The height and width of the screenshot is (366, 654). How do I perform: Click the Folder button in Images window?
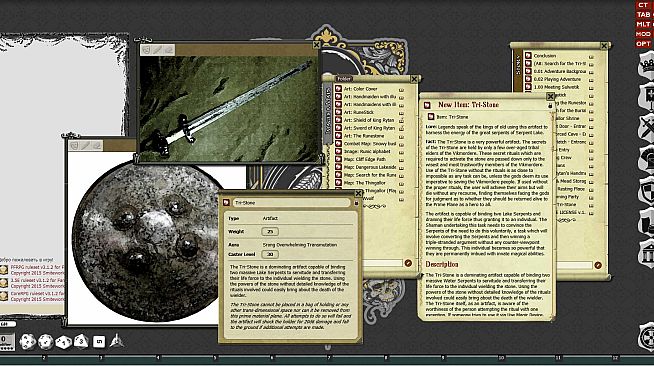click(344, 79)
